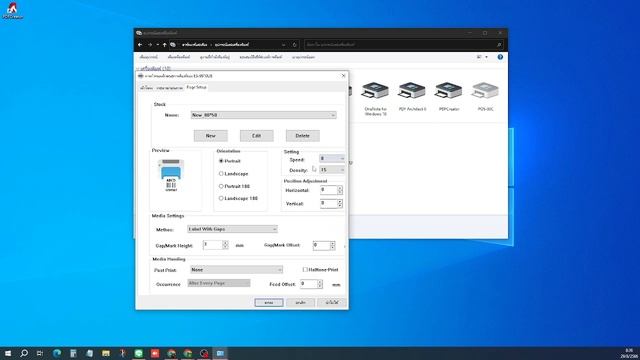
Task: Open the Windows Start menu
Action: (x=7, y=353)
